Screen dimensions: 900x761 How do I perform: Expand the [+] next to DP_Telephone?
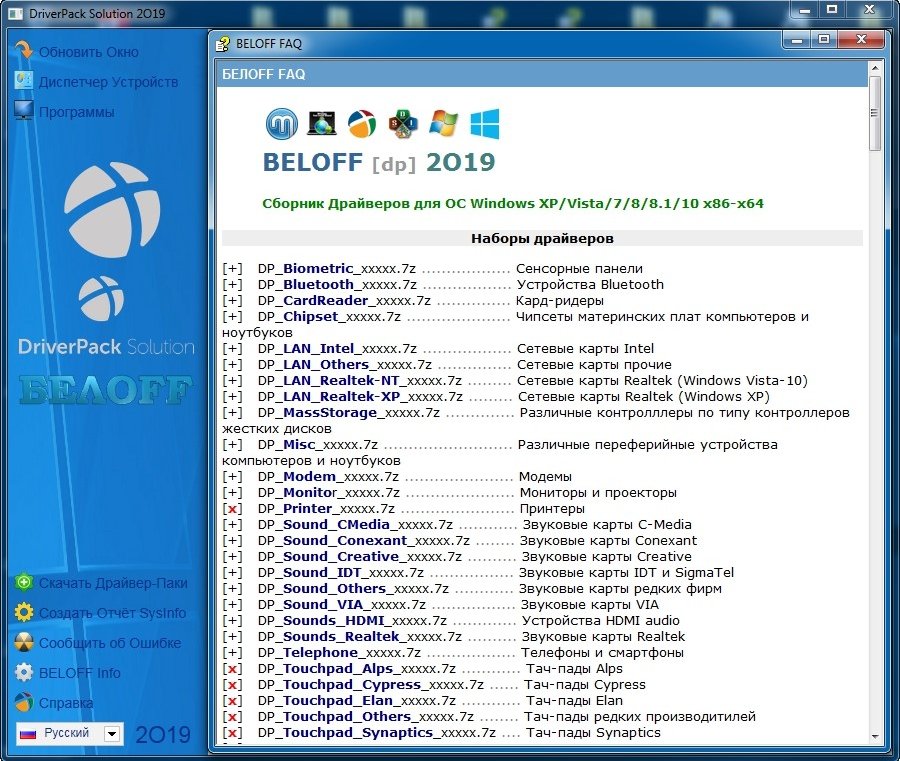pyautogui.click(x=232, y=653)
